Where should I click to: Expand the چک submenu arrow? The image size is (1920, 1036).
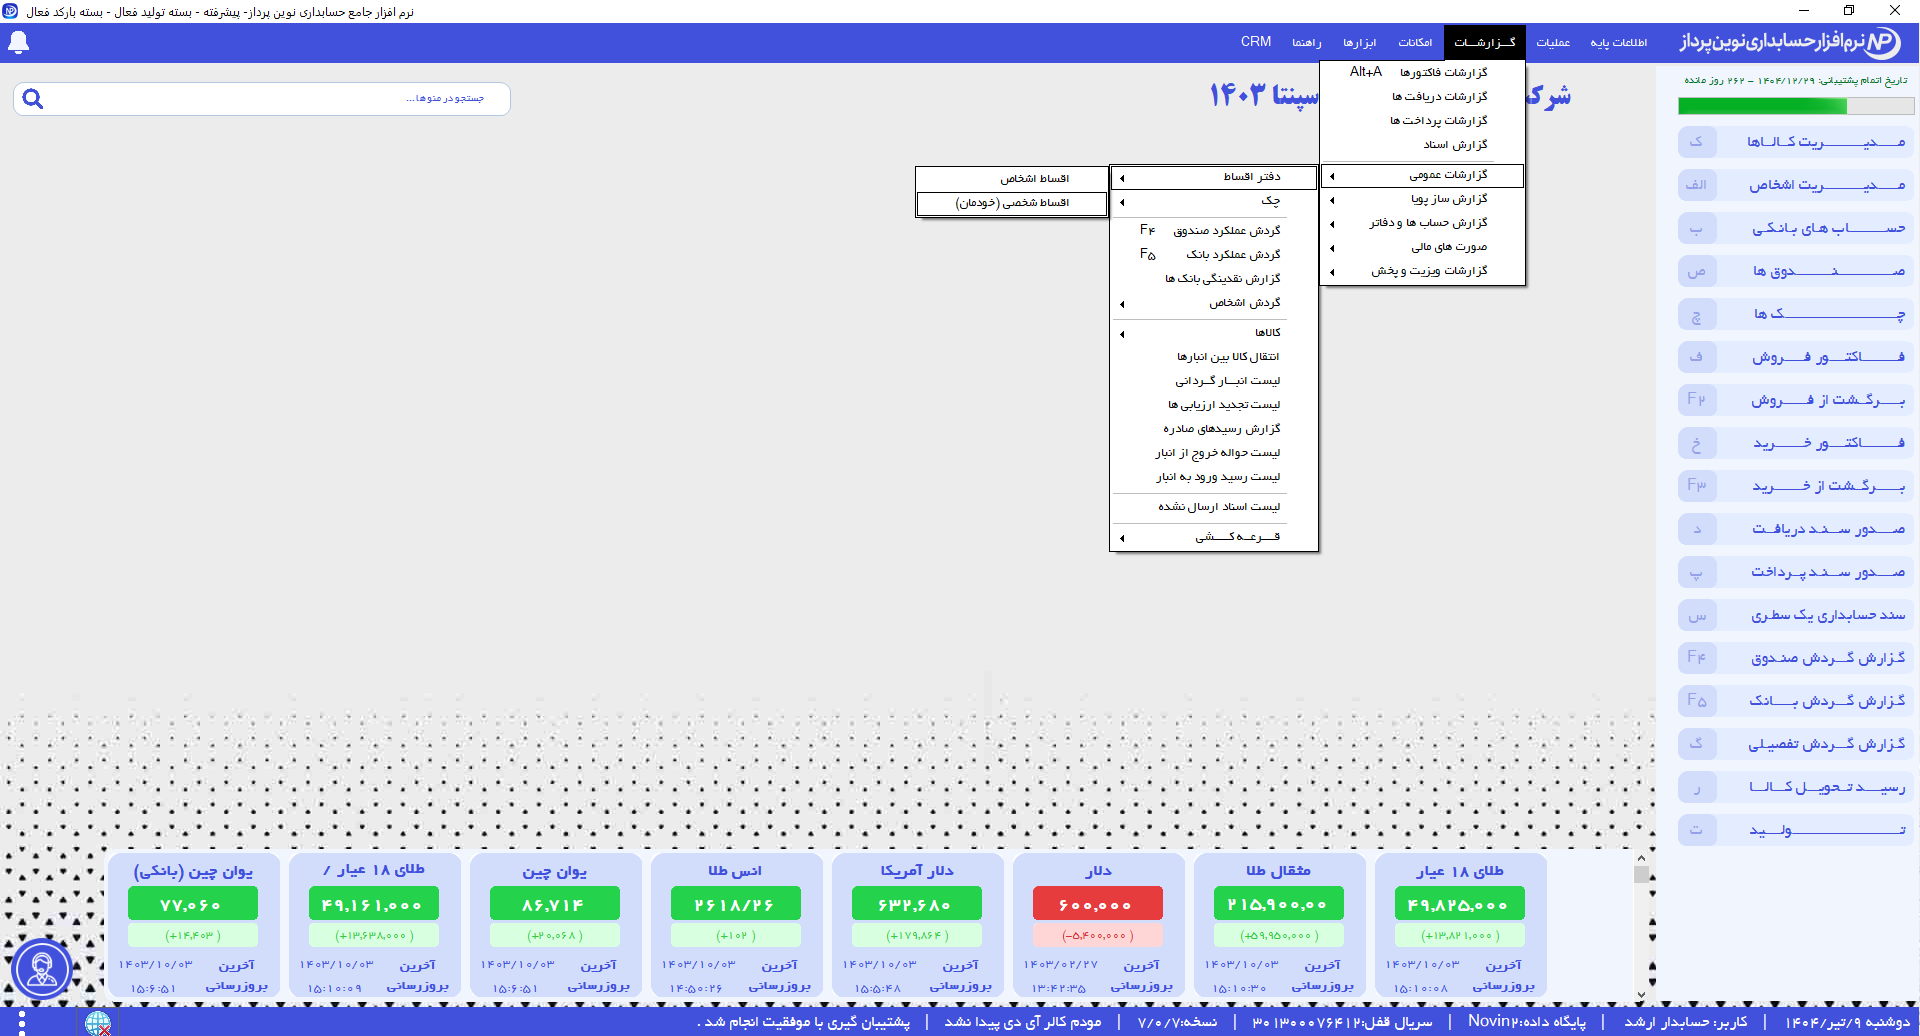point(1122,203)
